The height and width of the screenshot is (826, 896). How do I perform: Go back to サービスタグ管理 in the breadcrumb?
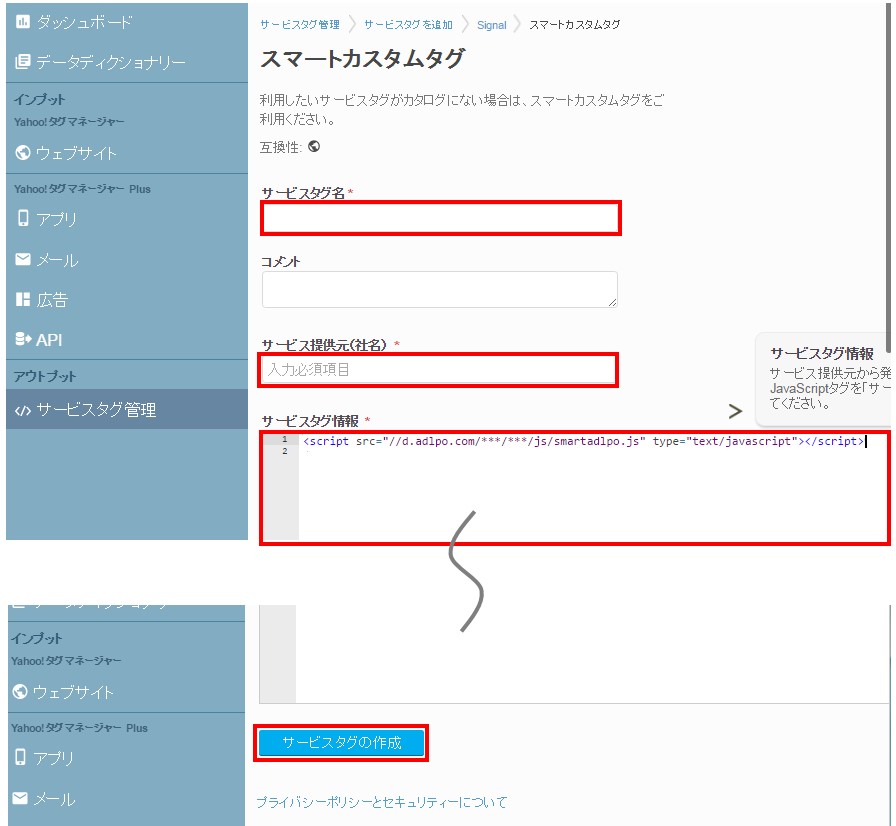click(x=300, y=25)
